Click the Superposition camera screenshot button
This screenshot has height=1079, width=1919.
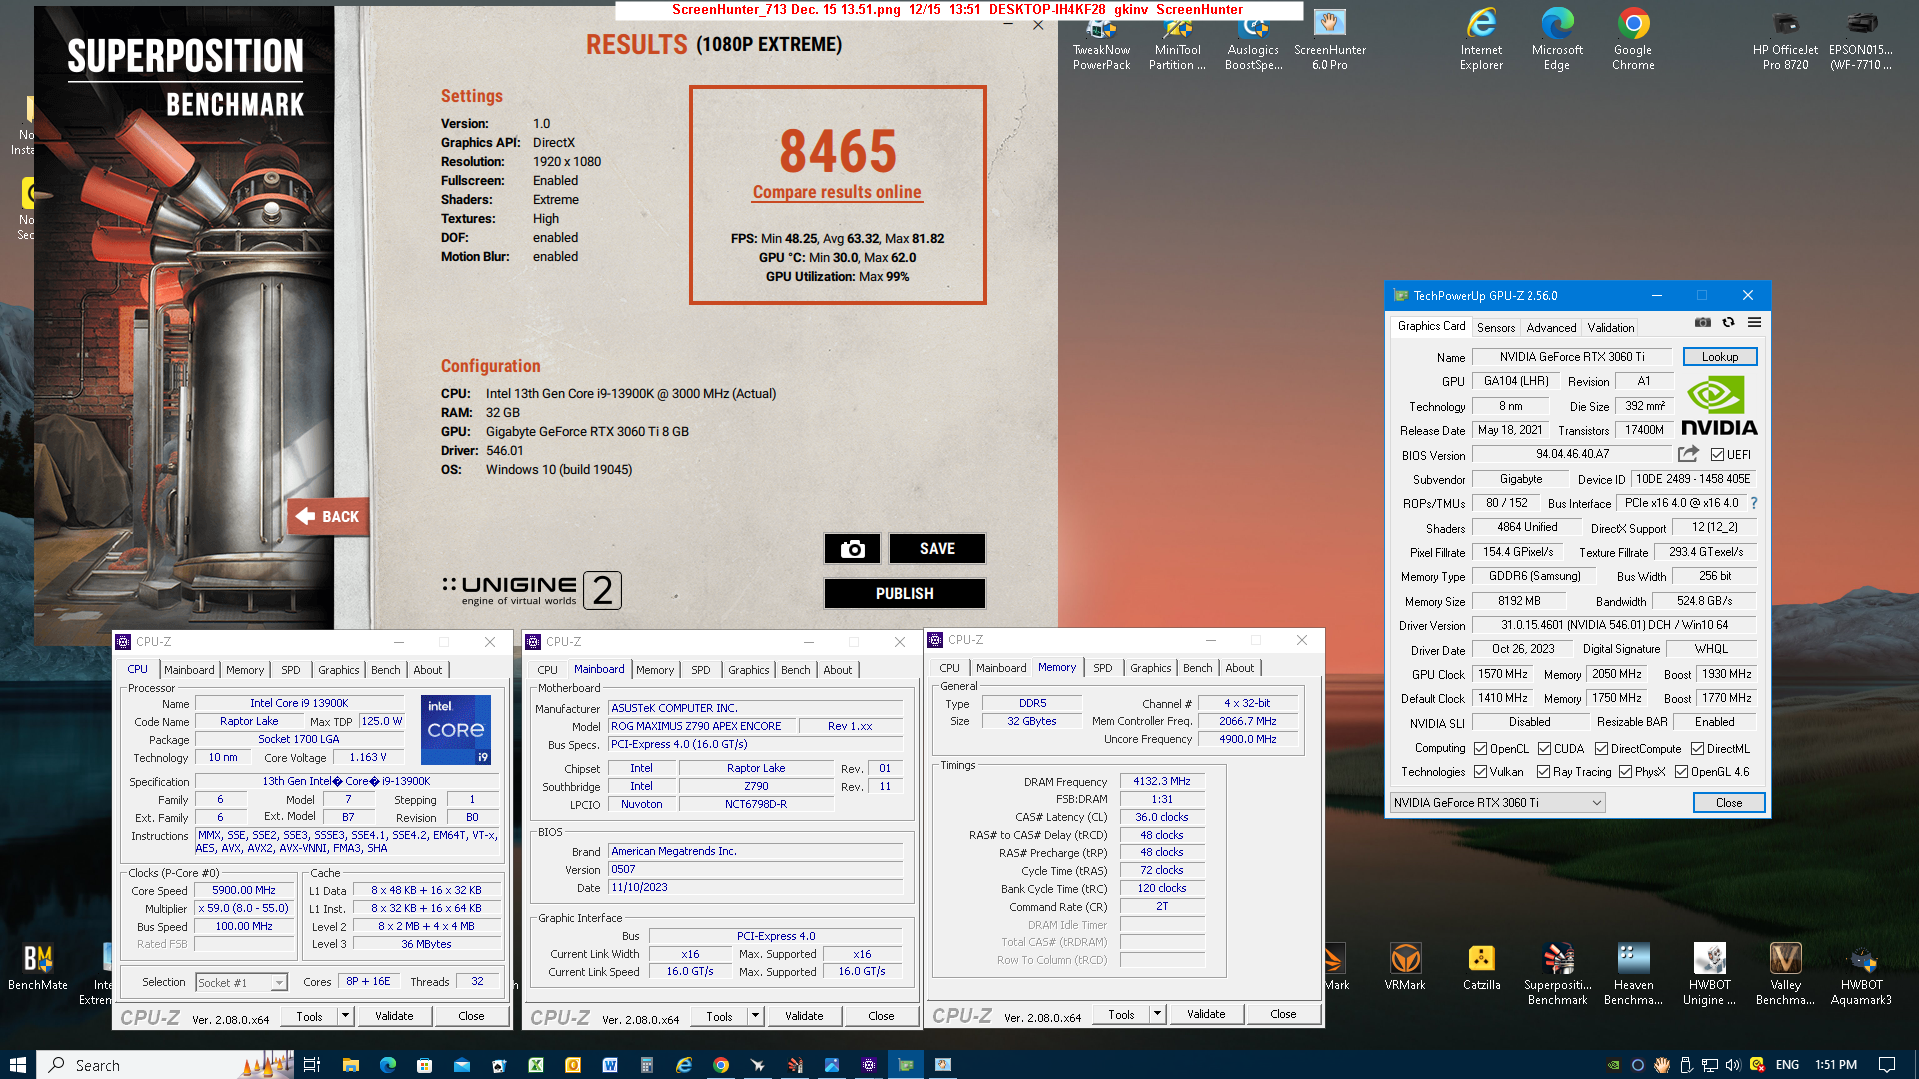pyautogui.click(x=852, y=548)
